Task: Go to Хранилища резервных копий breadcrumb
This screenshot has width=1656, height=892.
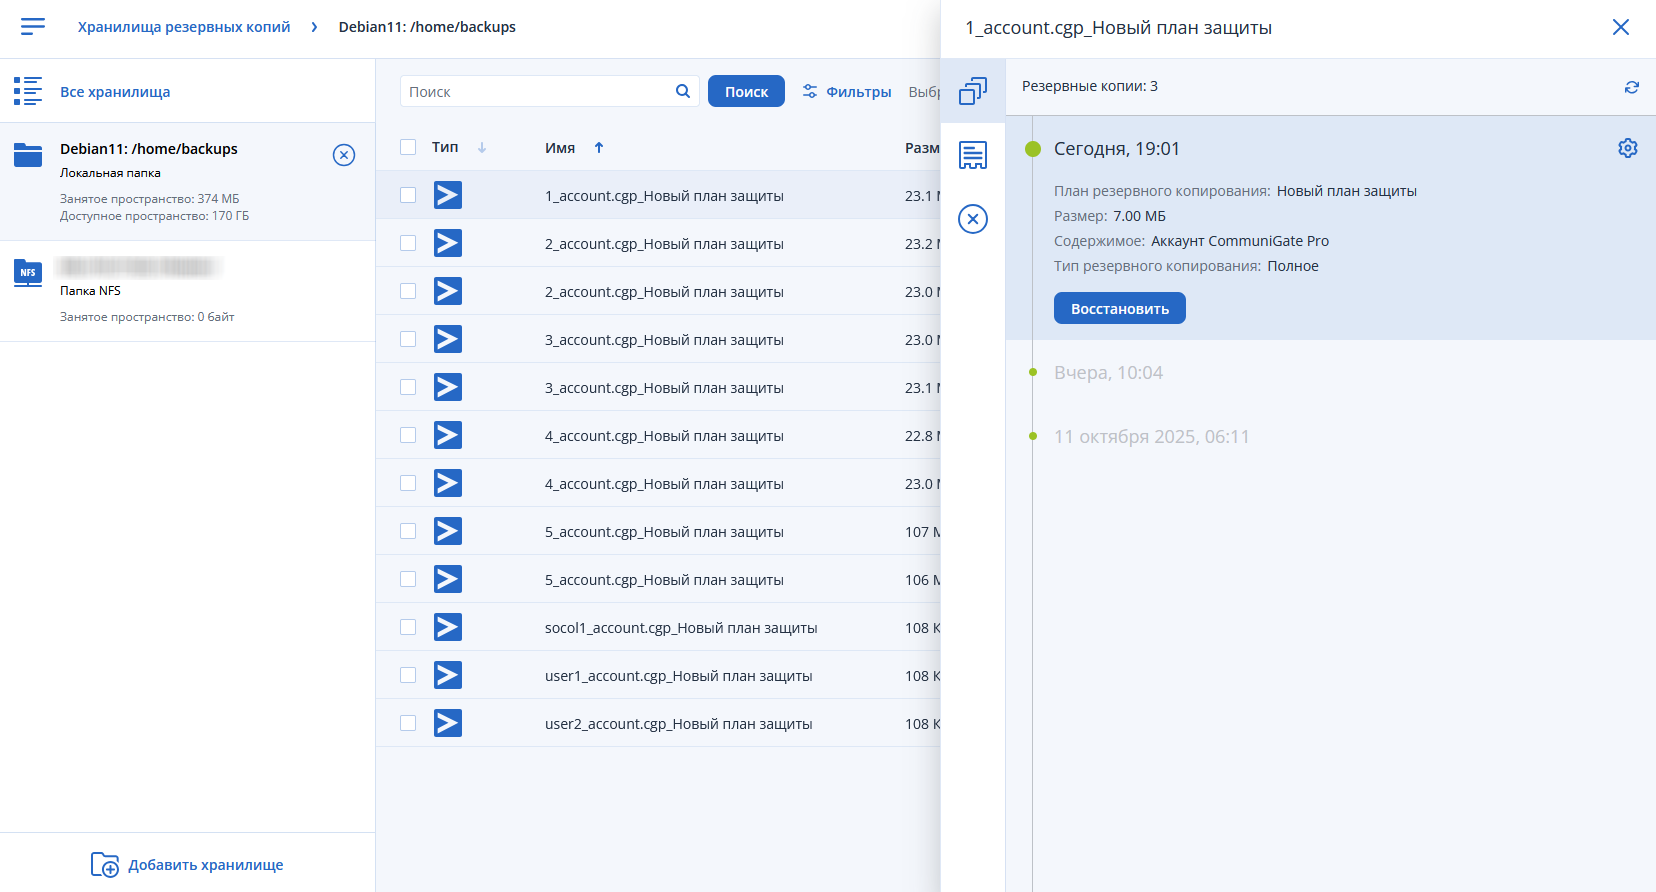Action: (x=184, y=27)
